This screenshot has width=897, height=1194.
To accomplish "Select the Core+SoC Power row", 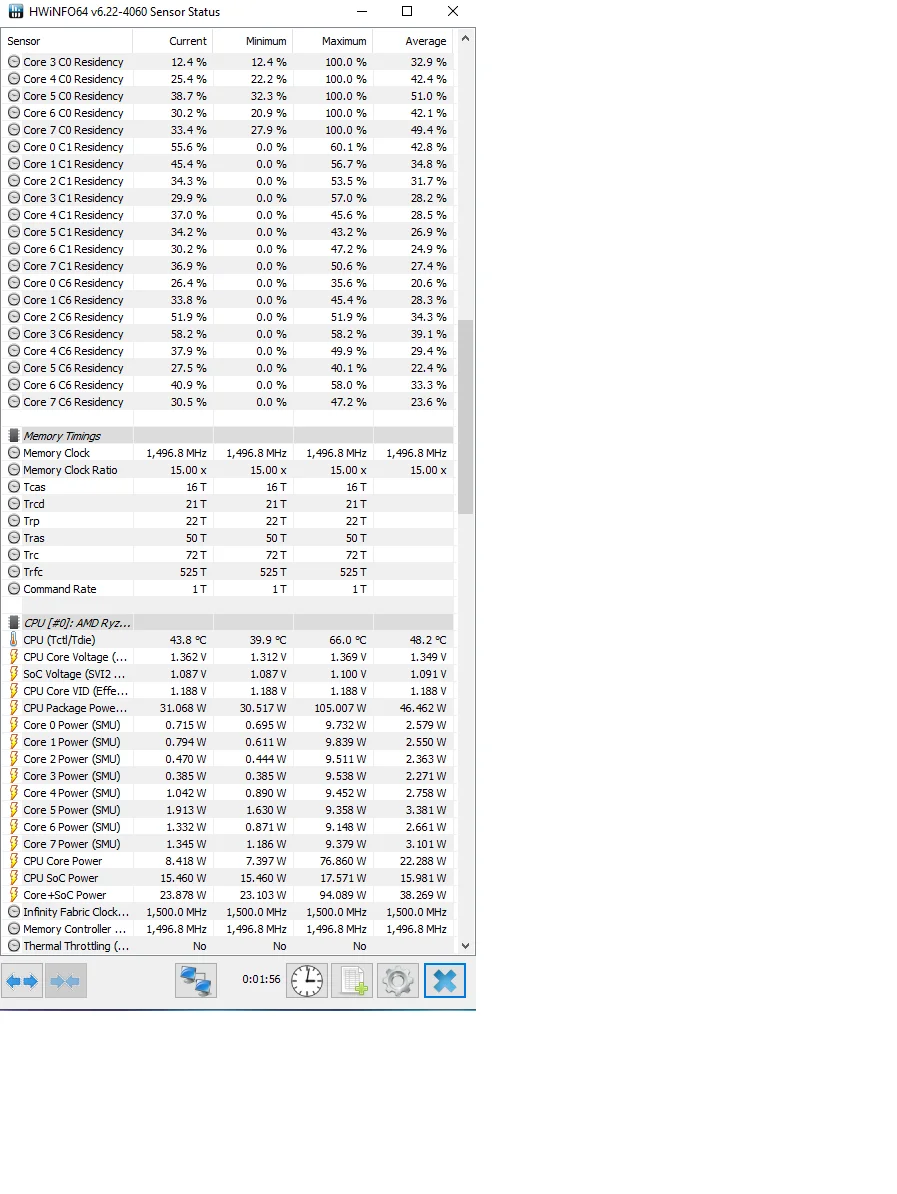I will [228, 895].
